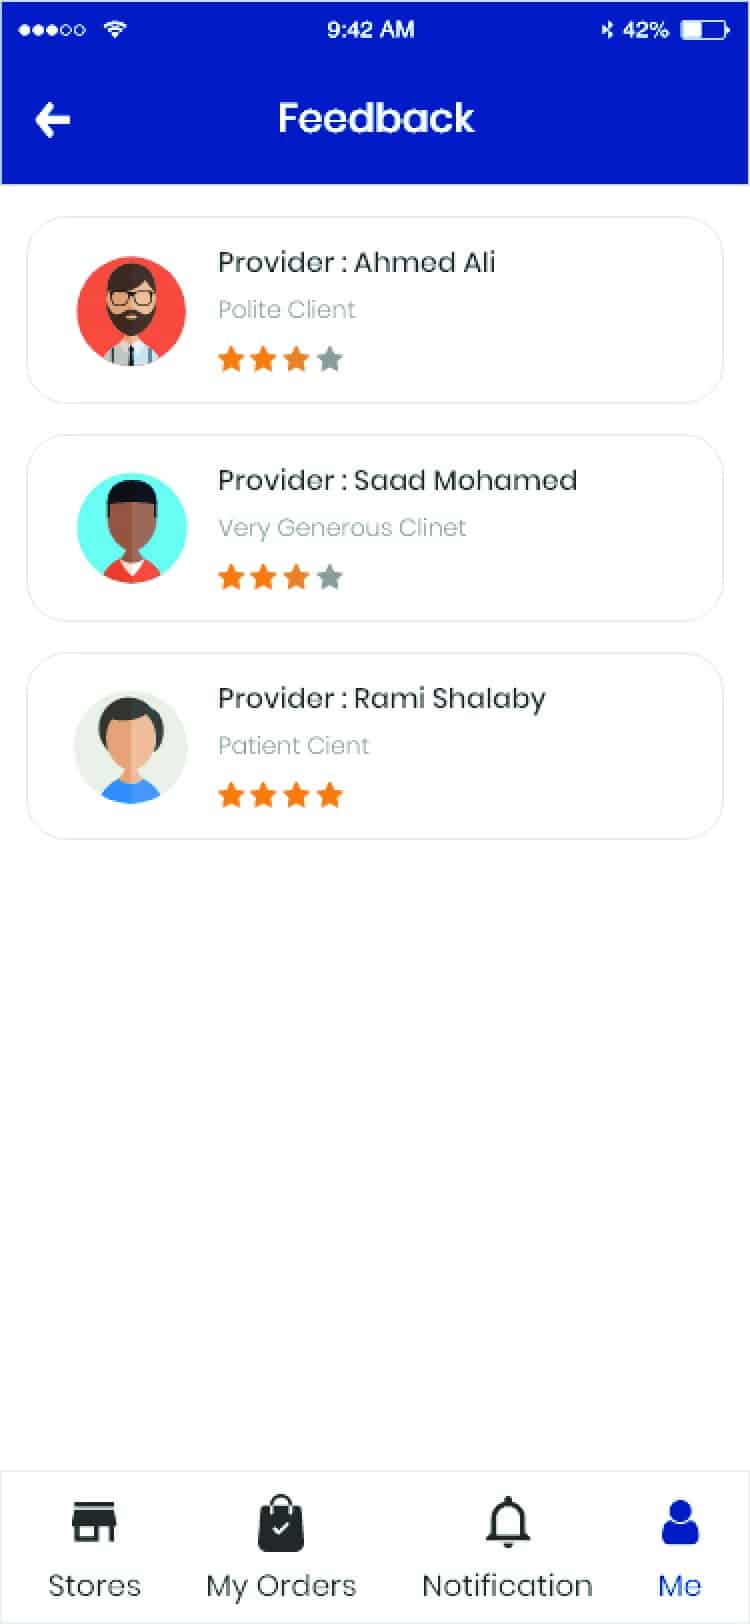750x1624 pixels.
Task: Click Saad Mohamed's fourth gray star
Action: click(330, 576)
